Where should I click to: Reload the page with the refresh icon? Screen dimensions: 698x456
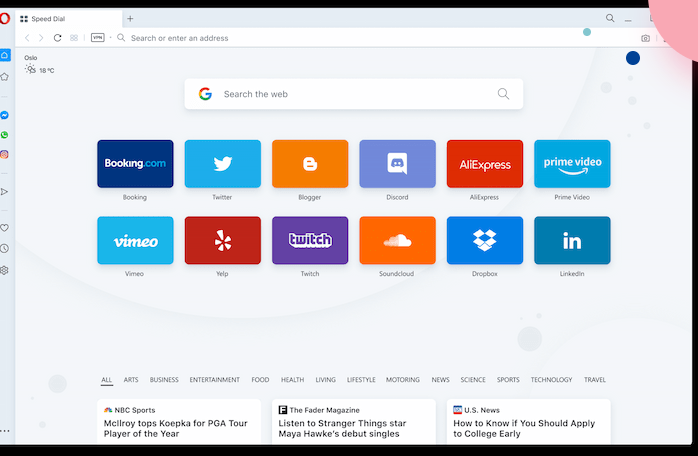tap(57, 38)
